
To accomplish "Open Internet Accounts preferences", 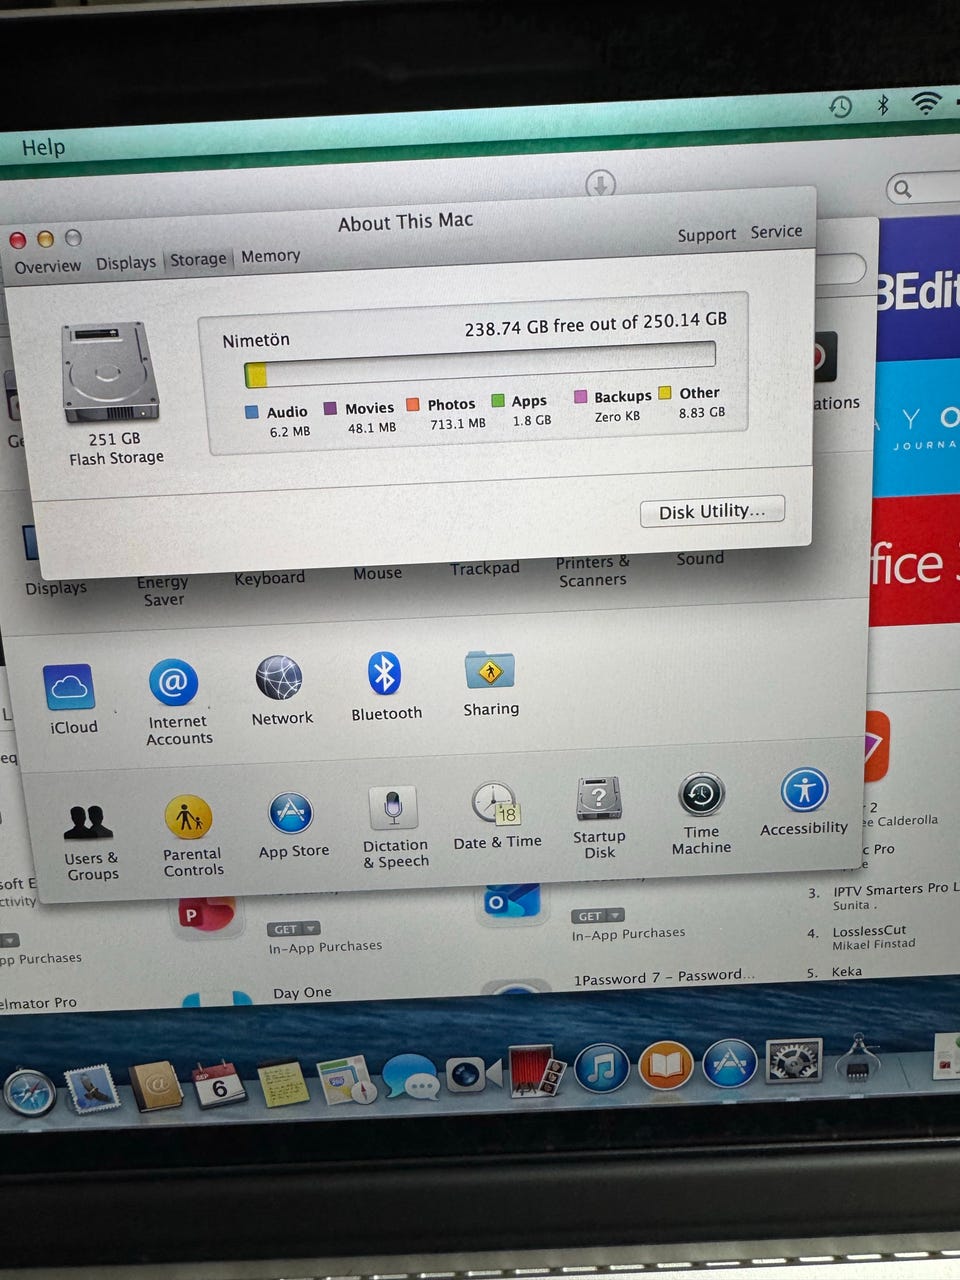I will (174, 682).
